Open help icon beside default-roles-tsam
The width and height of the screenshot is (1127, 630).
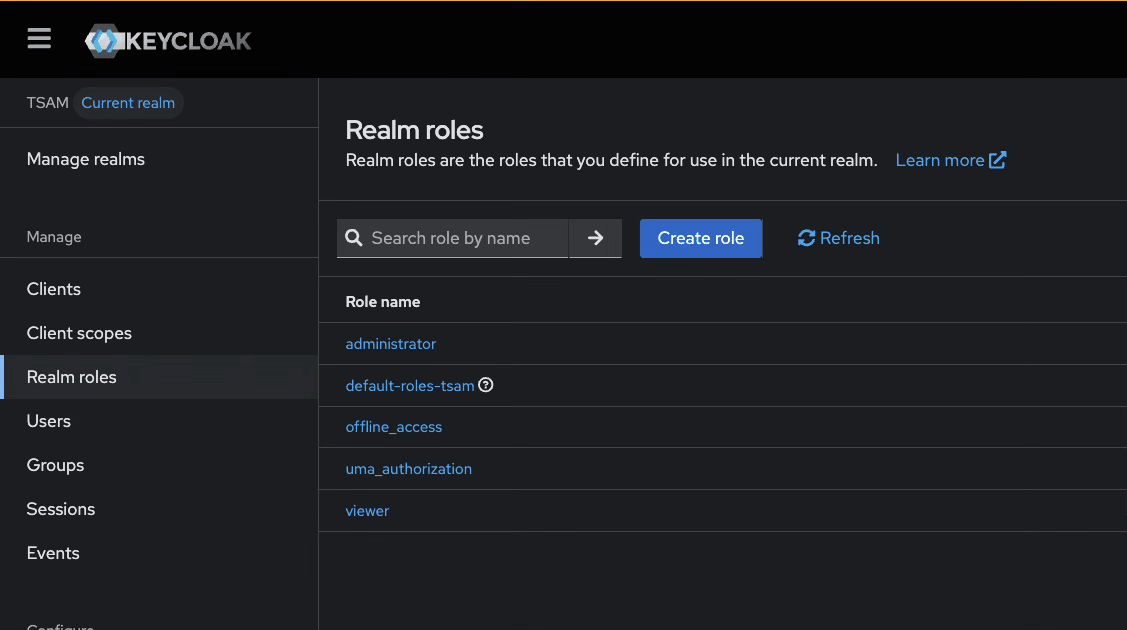[486, 385]
